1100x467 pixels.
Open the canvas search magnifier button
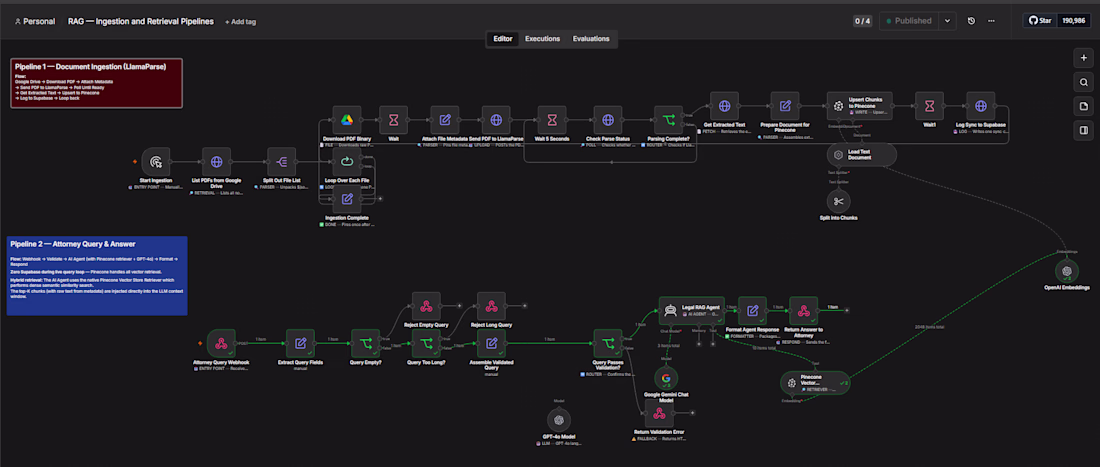(x=1083, y=83)
